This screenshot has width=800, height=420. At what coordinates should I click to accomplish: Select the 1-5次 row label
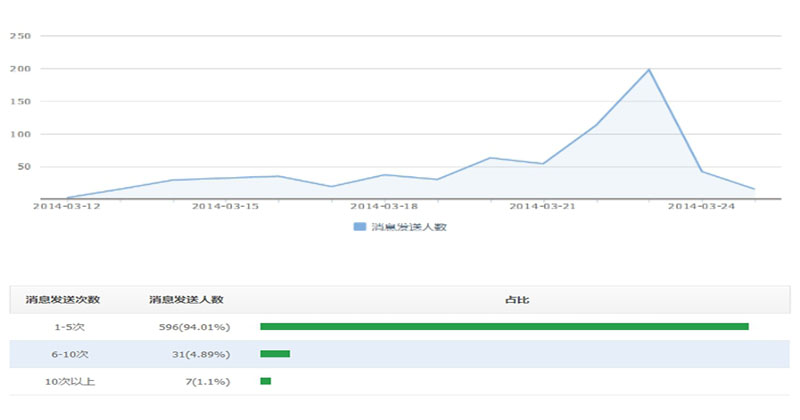tap(71, 327)
